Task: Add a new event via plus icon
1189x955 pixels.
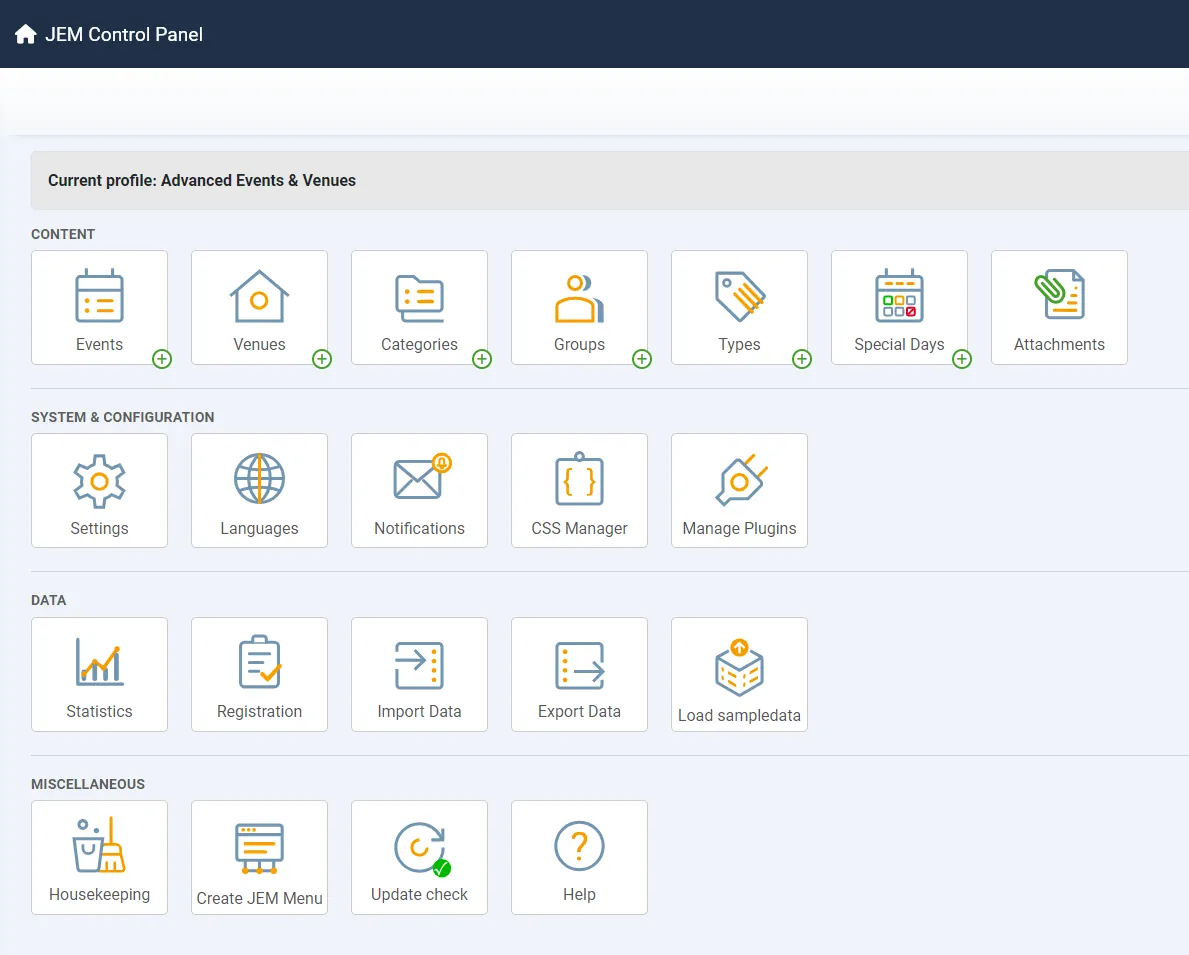Action: pyautogui.click(x=162, y=359)
